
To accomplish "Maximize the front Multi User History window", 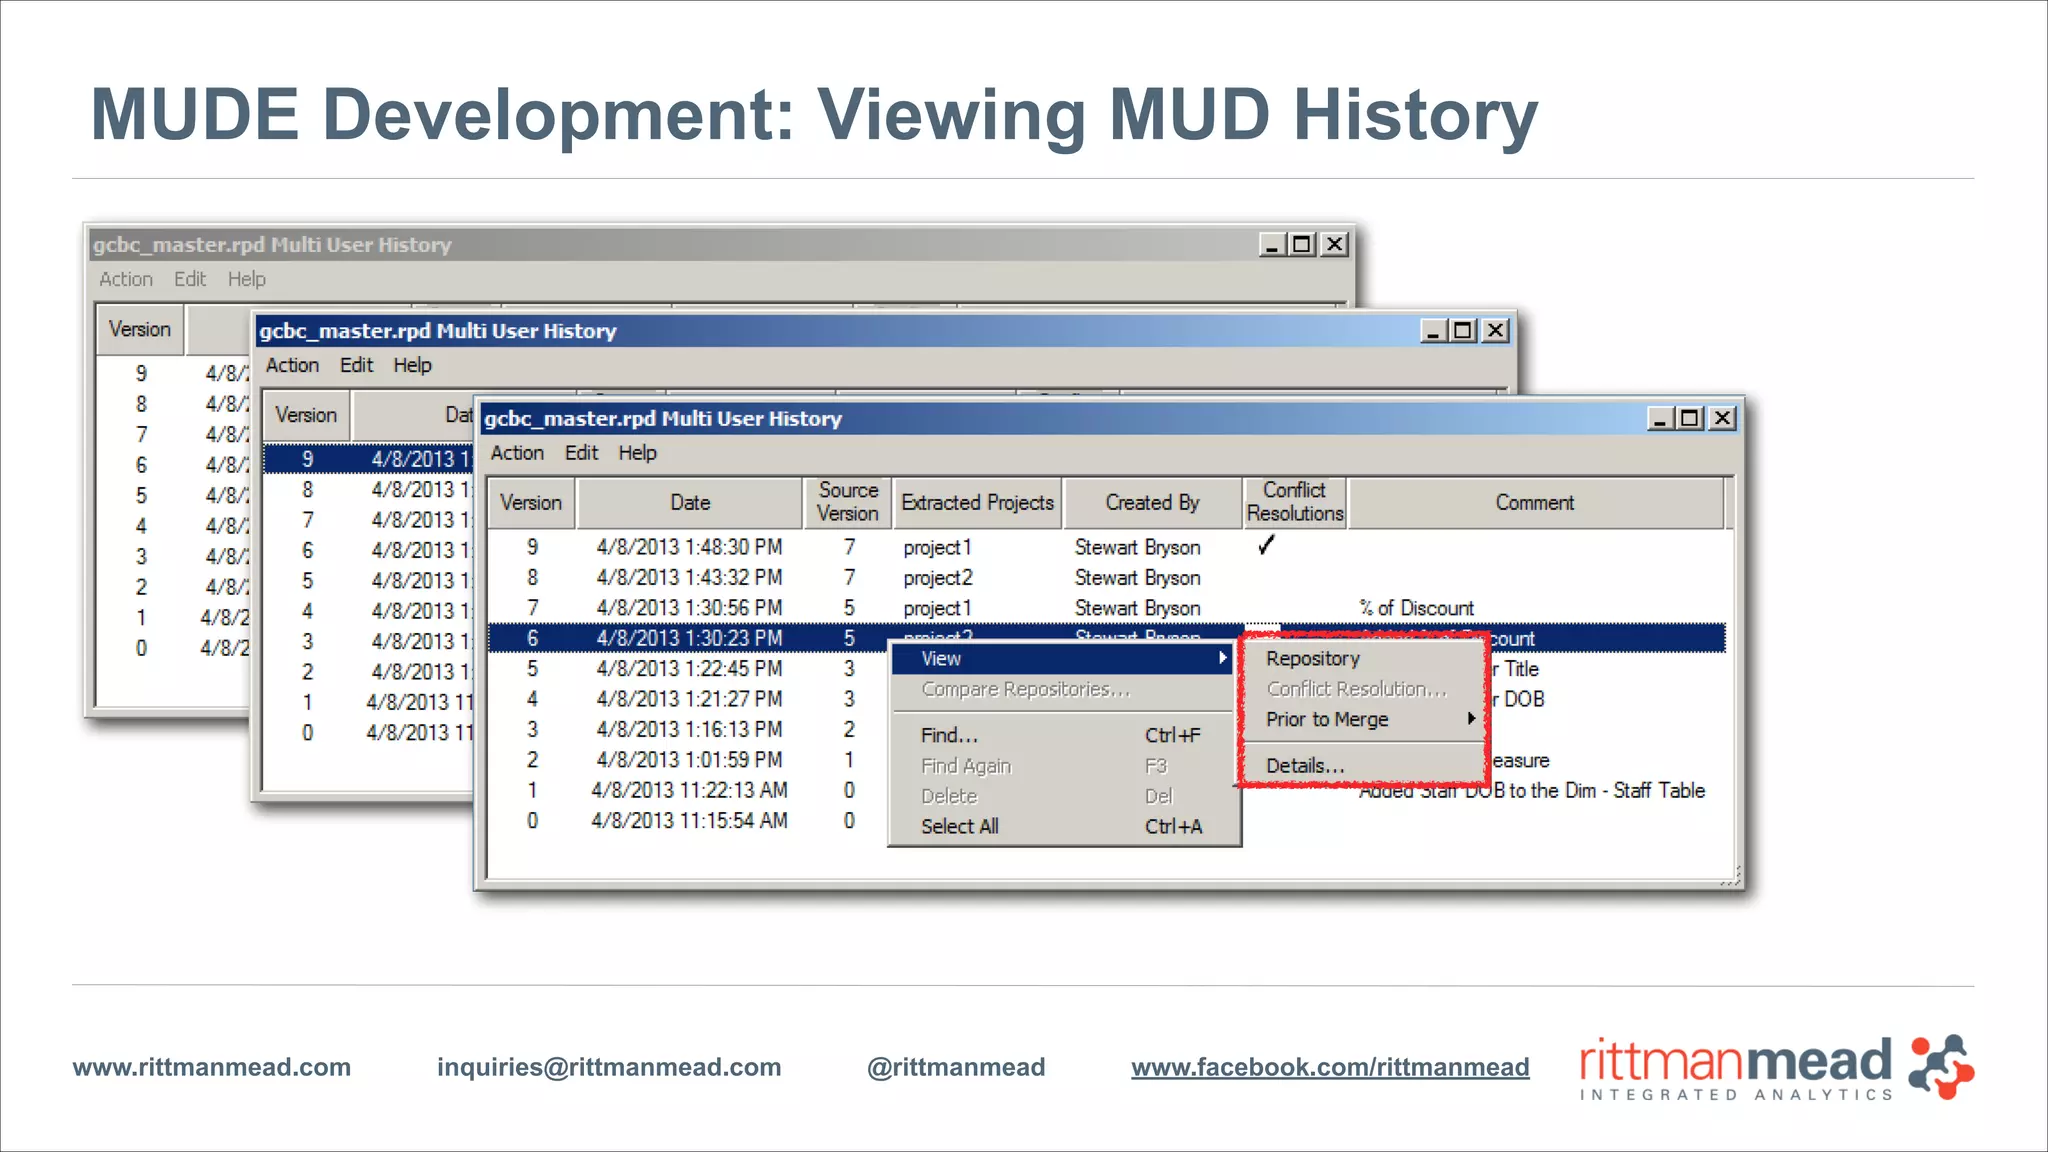I will pyautogui.click(x=1690, y=418).
